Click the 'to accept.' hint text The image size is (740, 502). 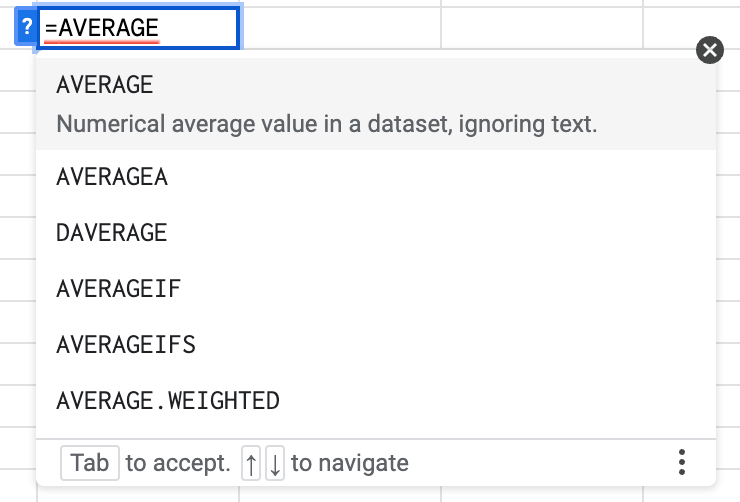178,463
